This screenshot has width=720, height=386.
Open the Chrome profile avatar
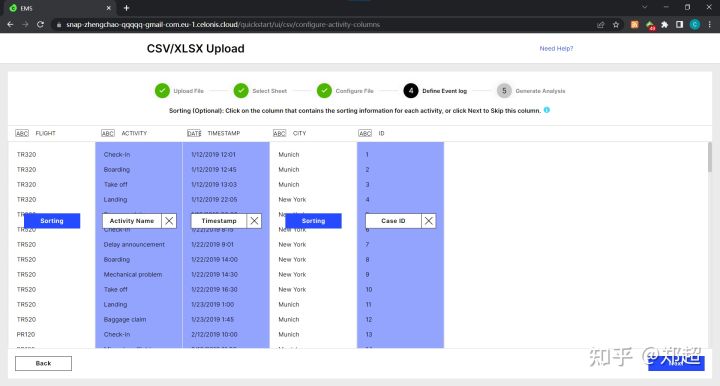click(695, 25)
